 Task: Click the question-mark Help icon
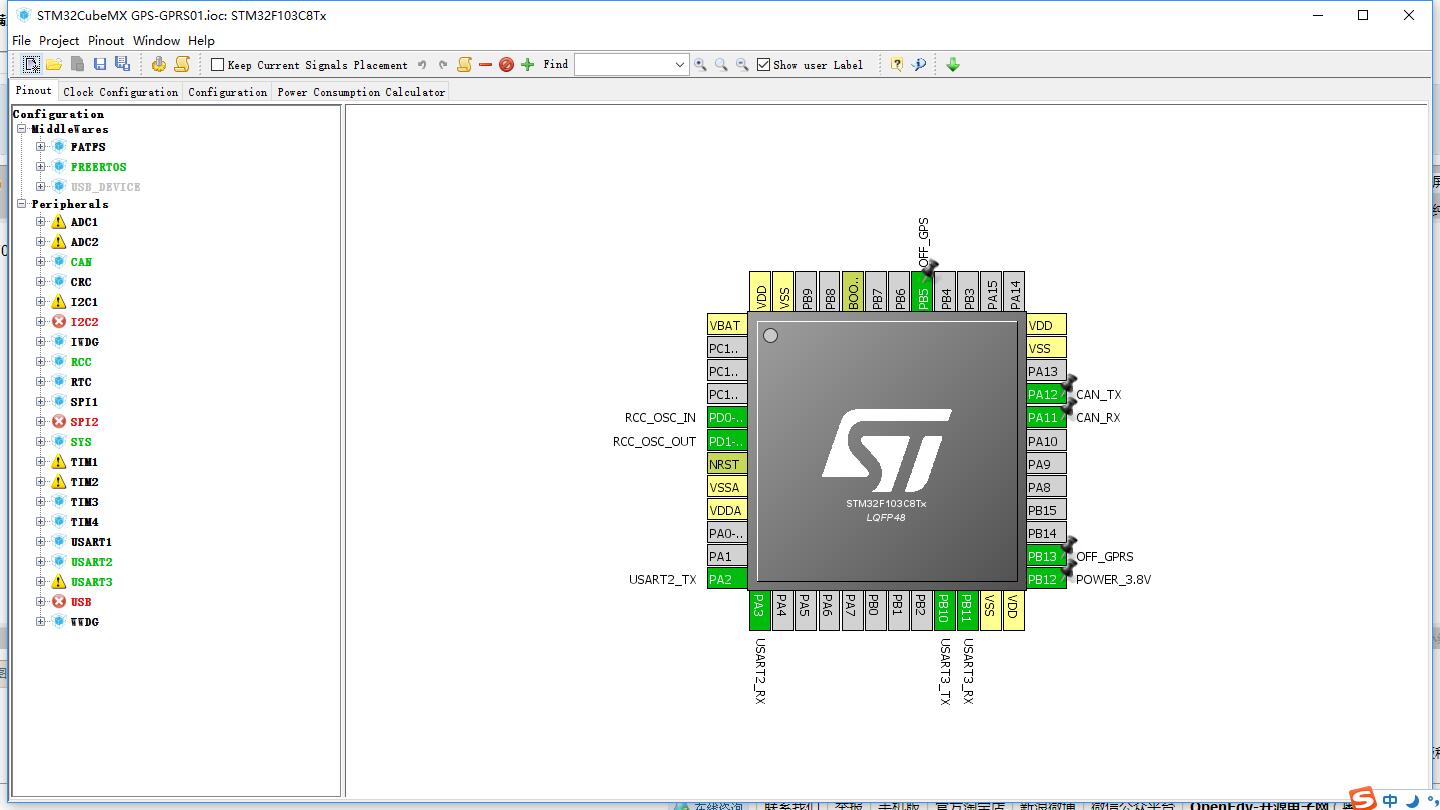(x=896, y=65)
